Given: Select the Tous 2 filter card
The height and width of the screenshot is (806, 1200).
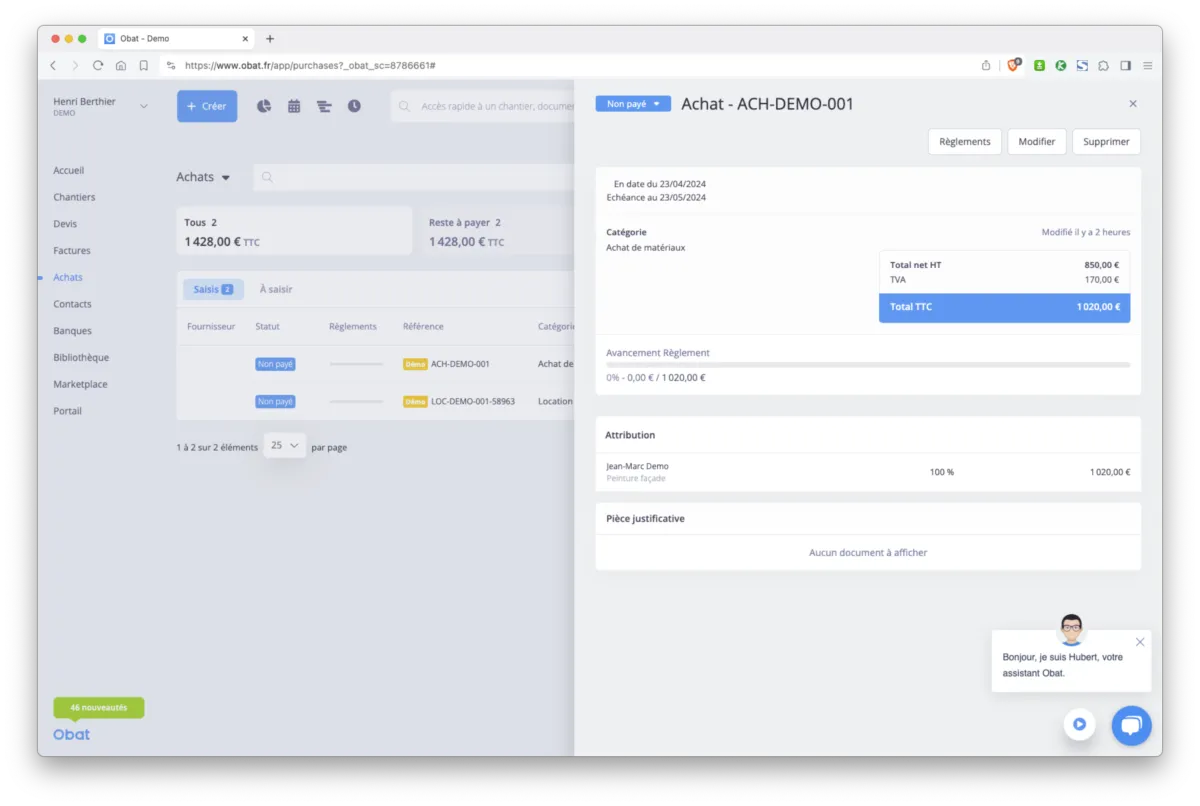Looking at the screenshot, I should pos(294,231).
